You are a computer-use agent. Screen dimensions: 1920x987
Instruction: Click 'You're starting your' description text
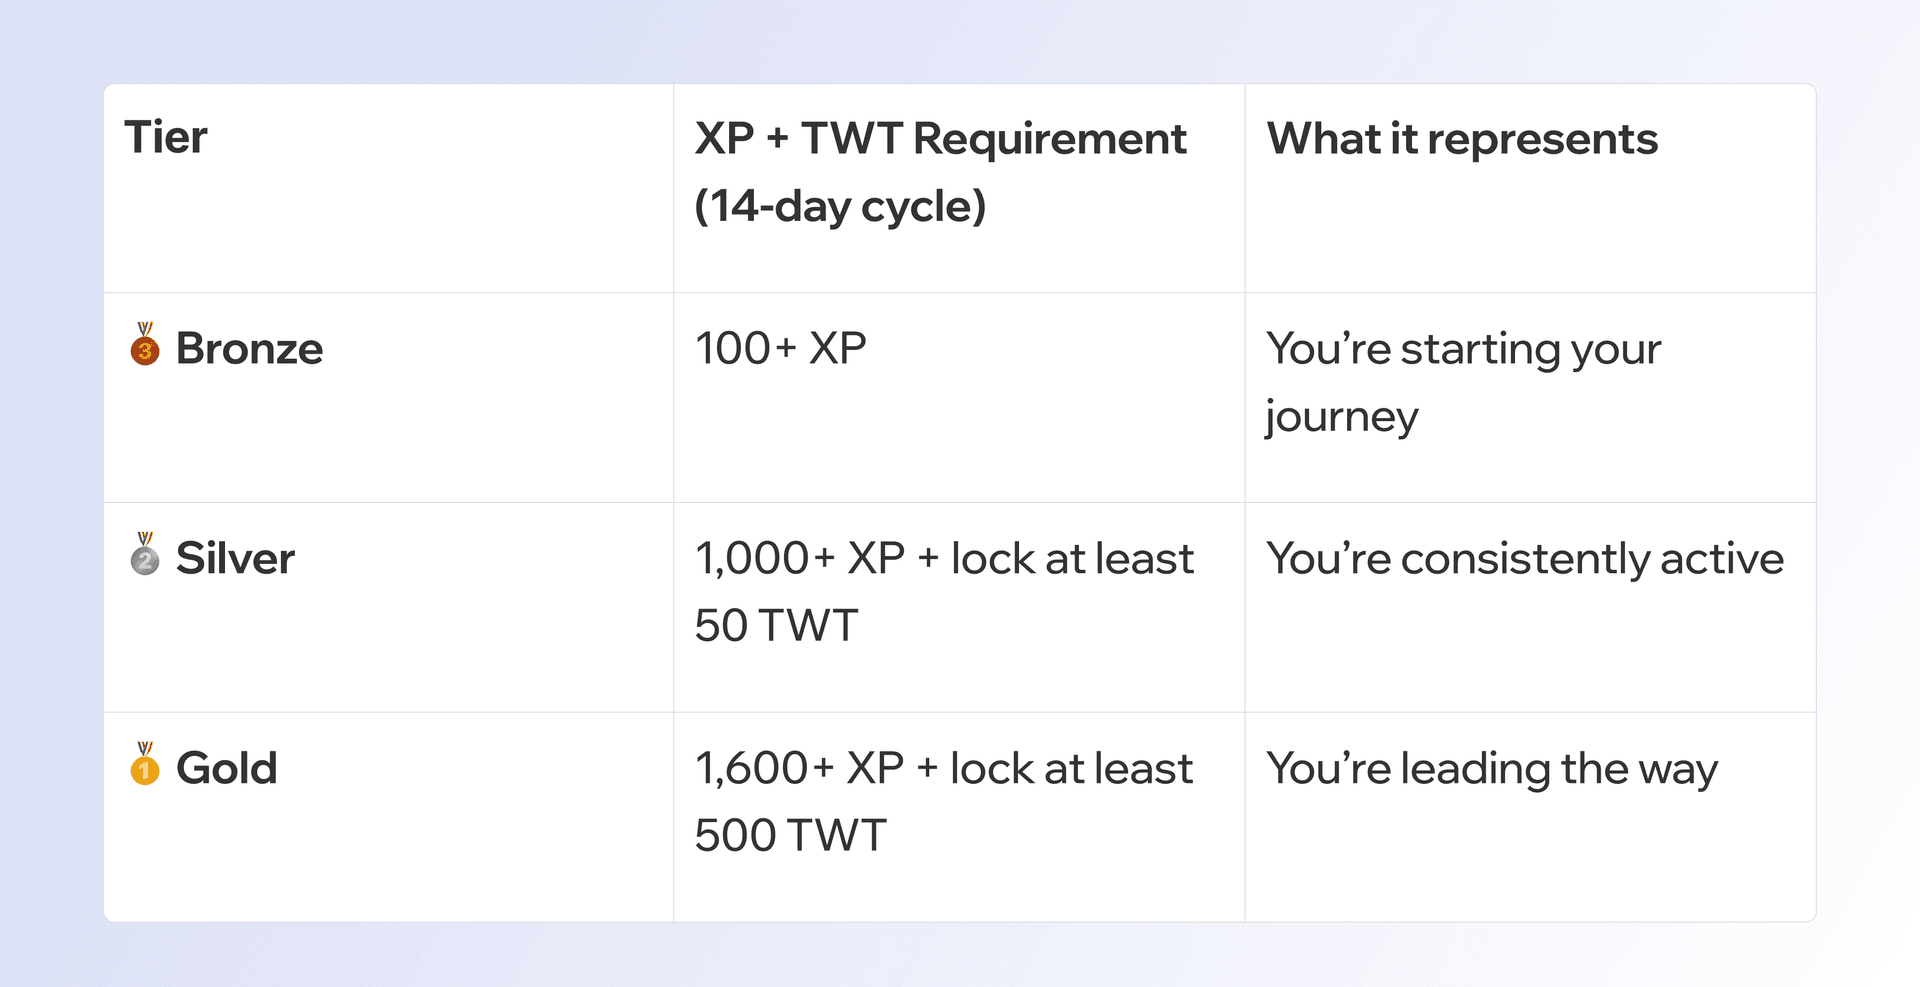click(x=1463, y=349)
